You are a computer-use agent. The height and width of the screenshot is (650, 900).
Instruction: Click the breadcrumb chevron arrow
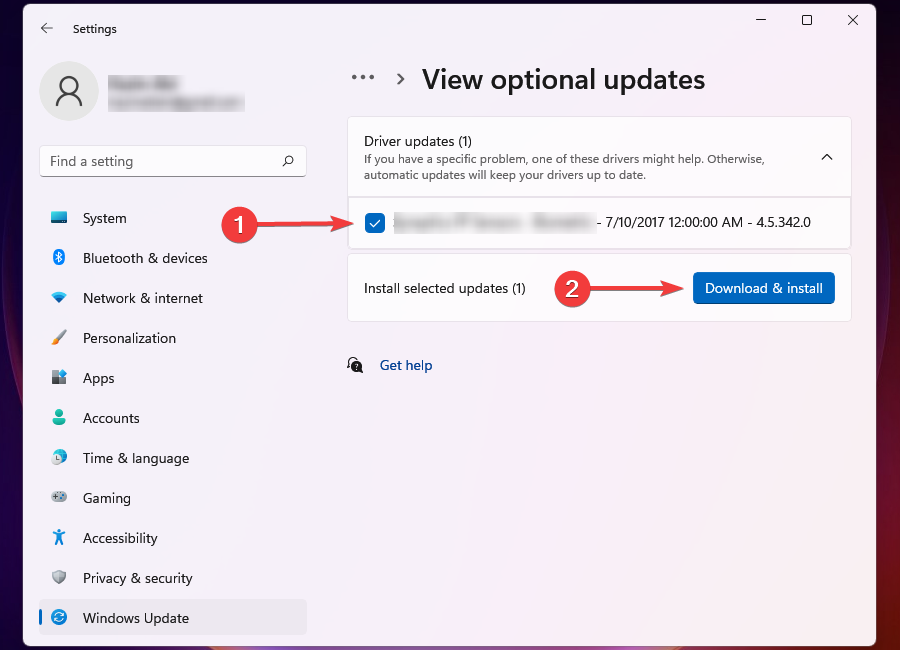pyautogui.click(x=401, y=79)
